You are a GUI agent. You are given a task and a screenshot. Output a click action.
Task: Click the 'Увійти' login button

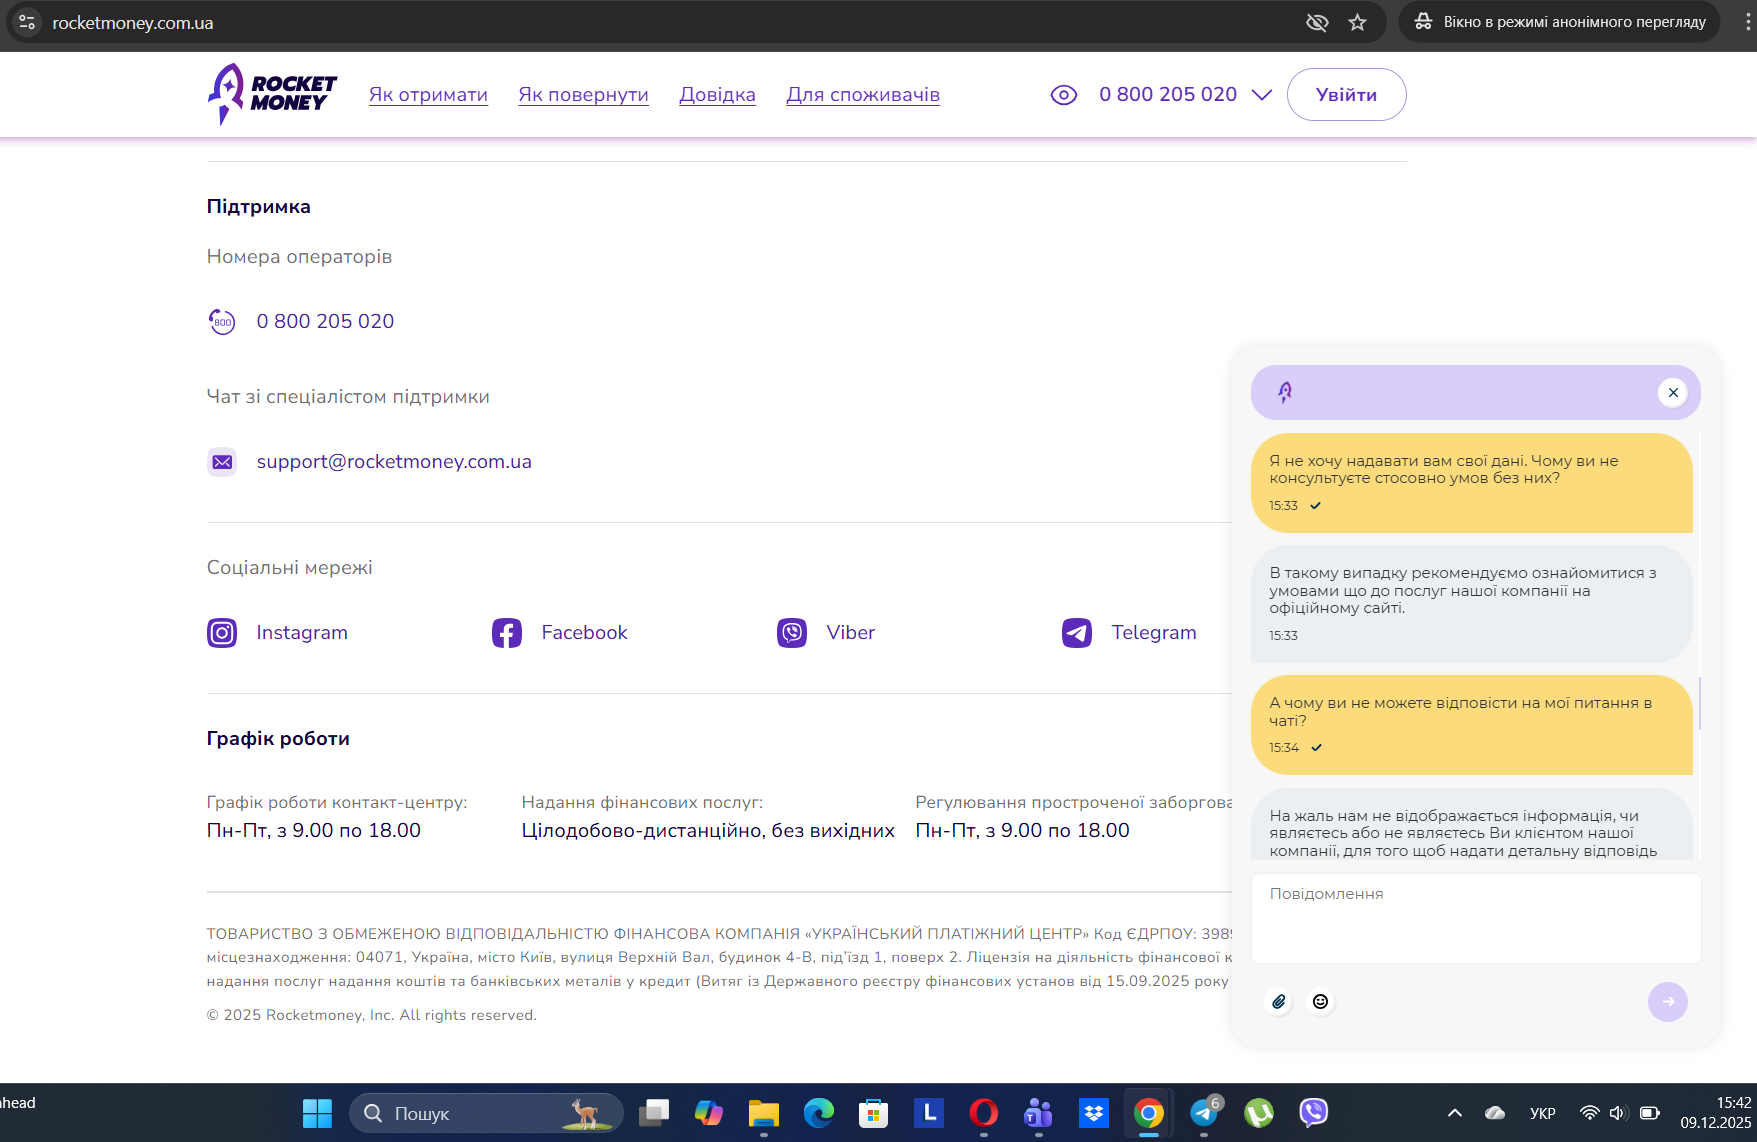coord(1346,95)
